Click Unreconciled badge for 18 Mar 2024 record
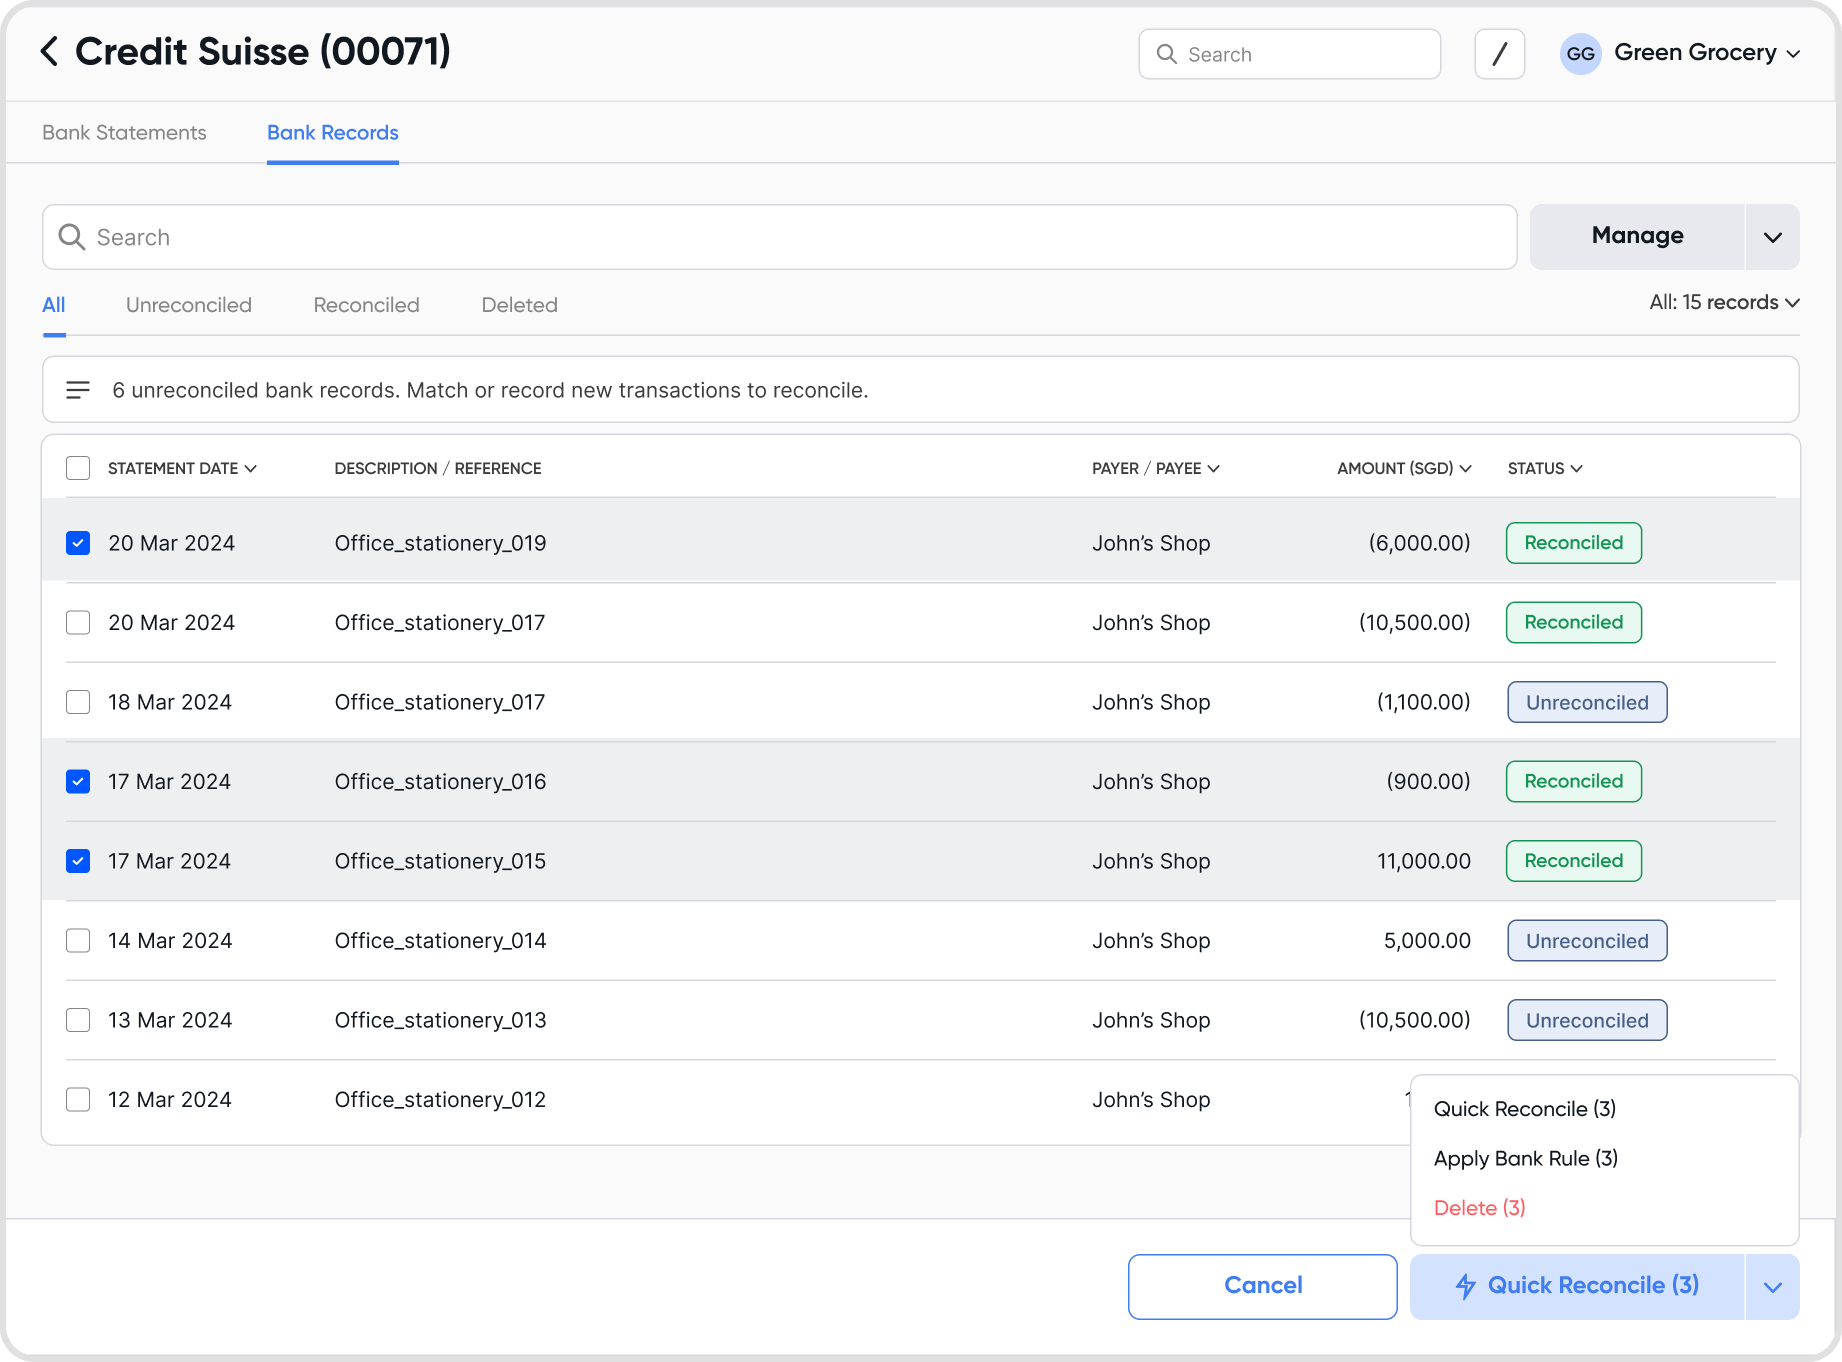The height and width of the screenshot is (1362, 1842). pyautogui.click(x=1587, y=702)
